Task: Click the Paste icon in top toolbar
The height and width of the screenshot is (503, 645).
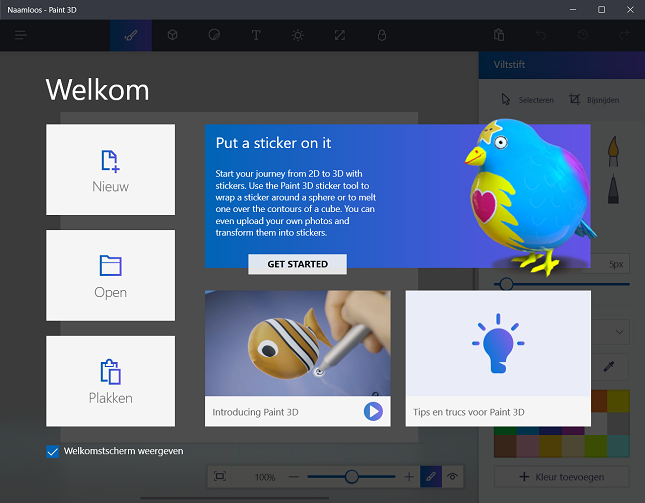Action: (499, 35)
